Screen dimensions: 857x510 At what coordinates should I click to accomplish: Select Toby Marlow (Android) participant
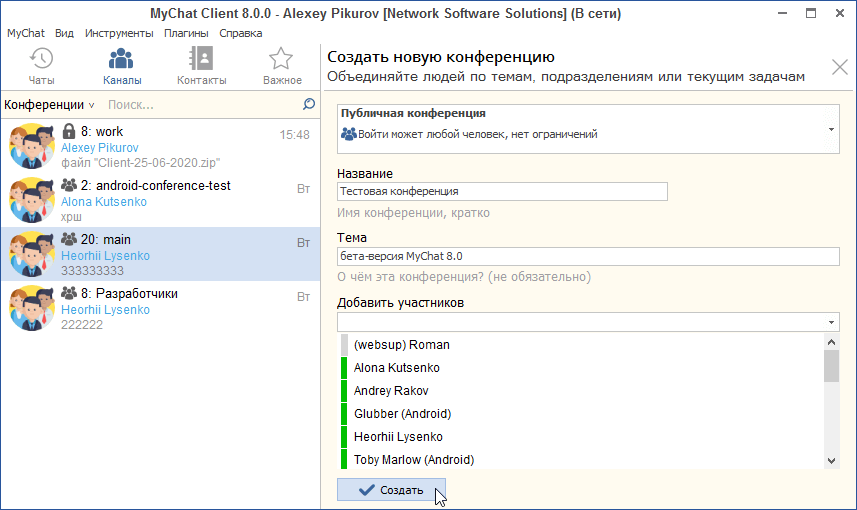[x=413, y=460]
